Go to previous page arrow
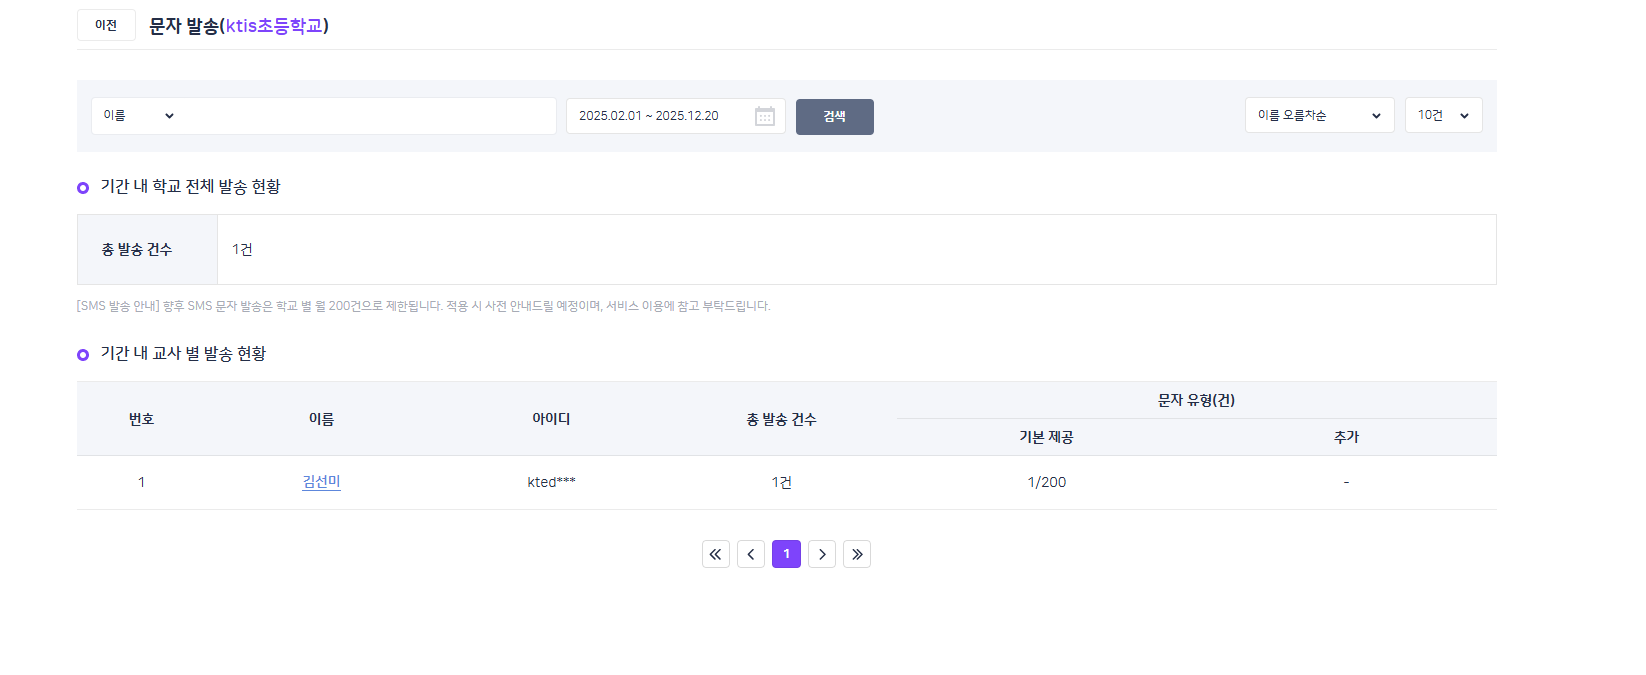The image size is (1646, 675). 751,554
